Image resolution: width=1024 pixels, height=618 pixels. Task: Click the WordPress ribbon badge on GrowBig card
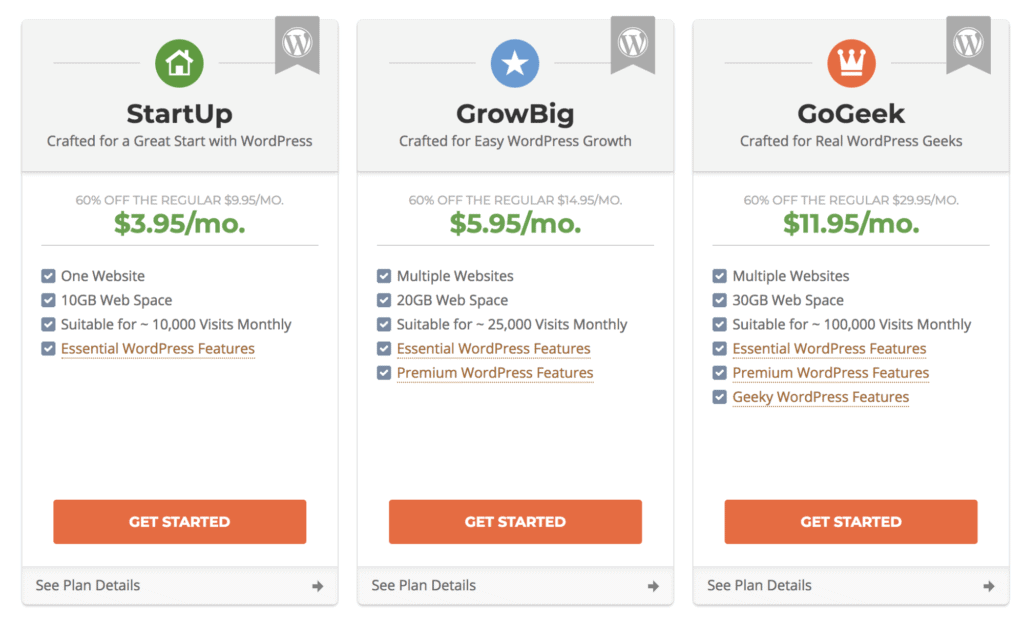coord(633,44)
